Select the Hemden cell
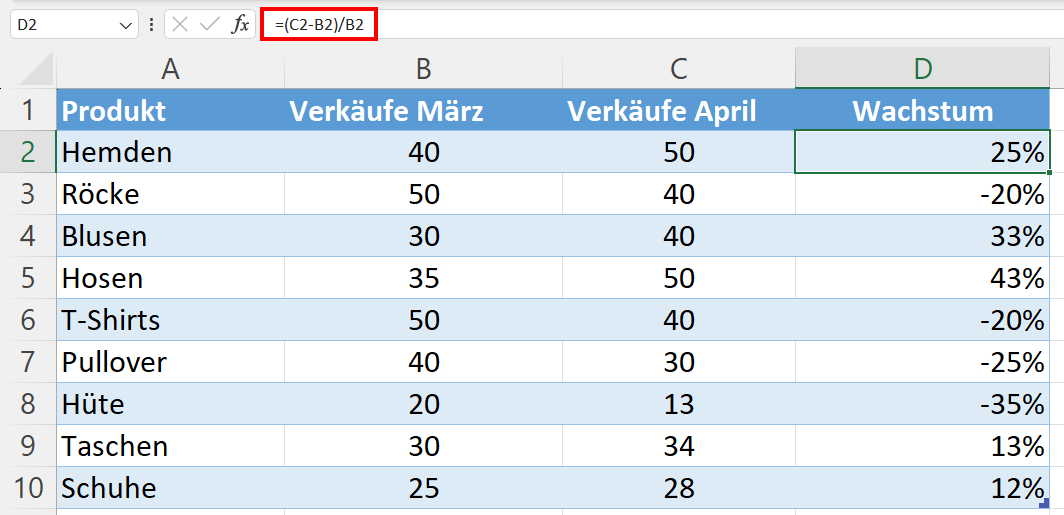 pyautogui.click(x=170, y=152)
